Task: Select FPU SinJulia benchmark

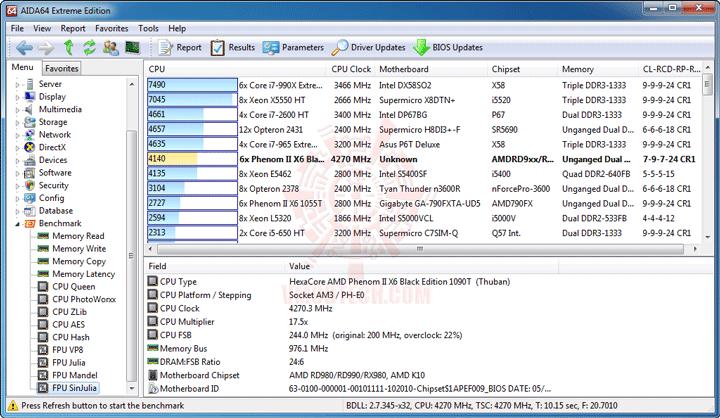Action: pos(74,388)
